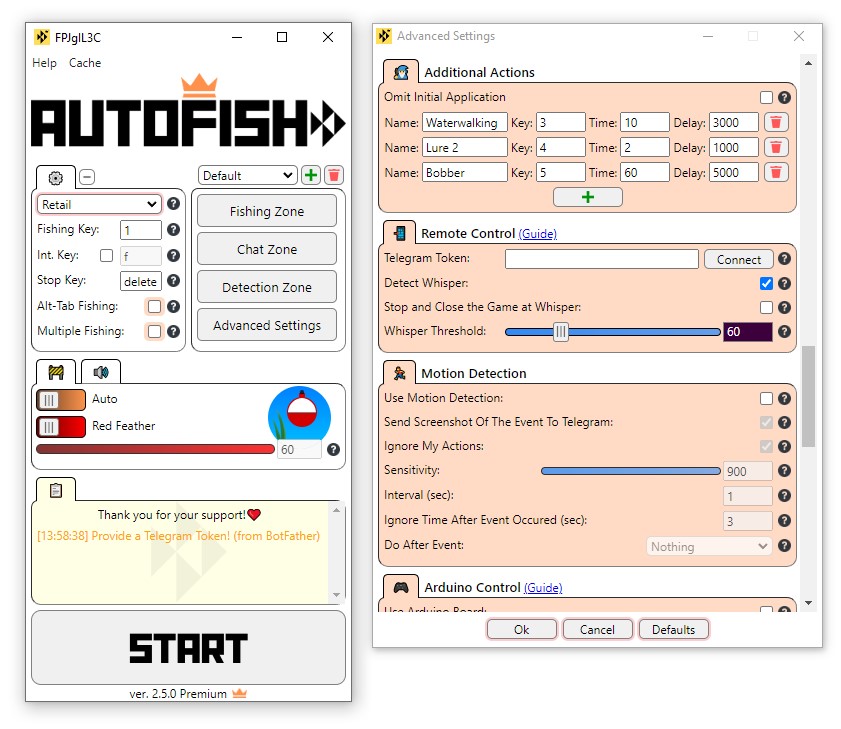Check Omit Initial Application
Viewport: 841px width, 729px height.
[766, 98]
